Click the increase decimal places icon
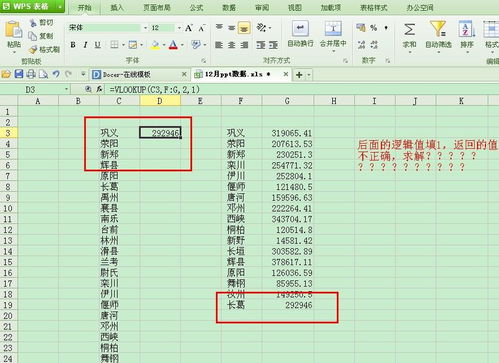The height and width of the screenshot is (363, 499). (x=361, y=45)
